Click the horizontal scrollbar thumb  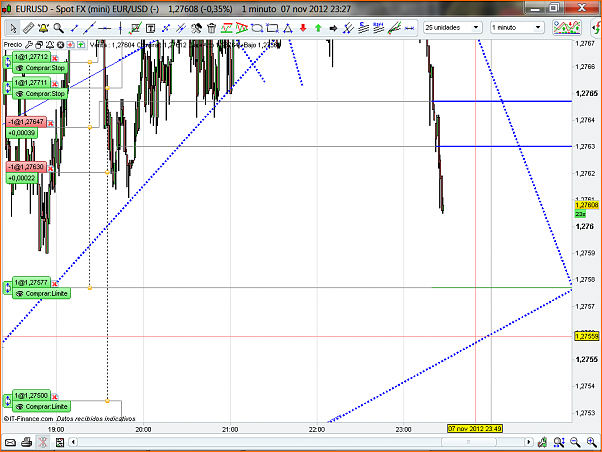[x=468, y=442]
